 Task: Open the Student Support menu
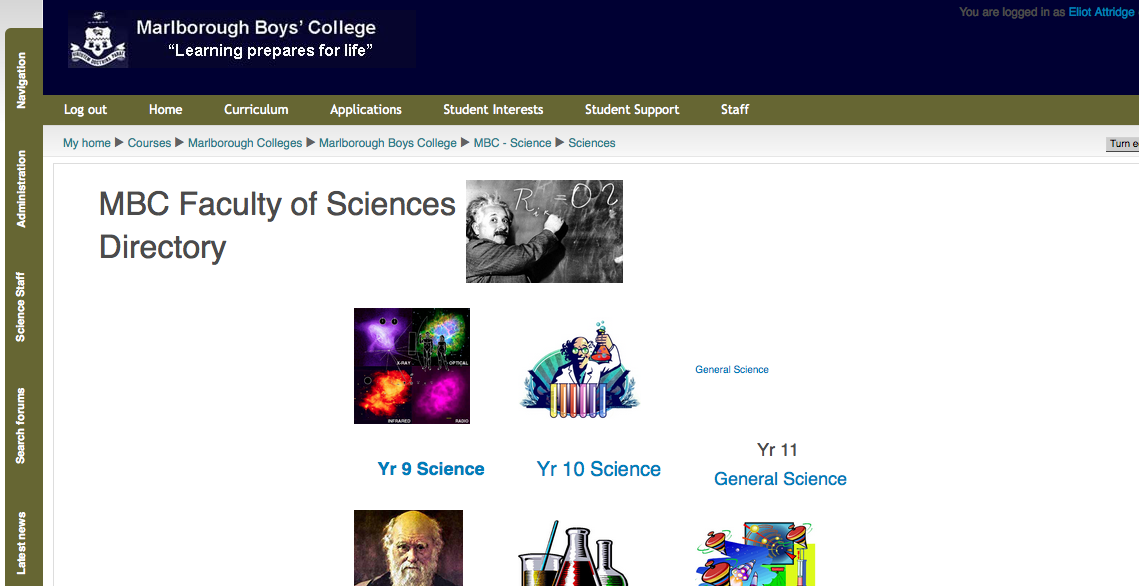click(631, 109)
